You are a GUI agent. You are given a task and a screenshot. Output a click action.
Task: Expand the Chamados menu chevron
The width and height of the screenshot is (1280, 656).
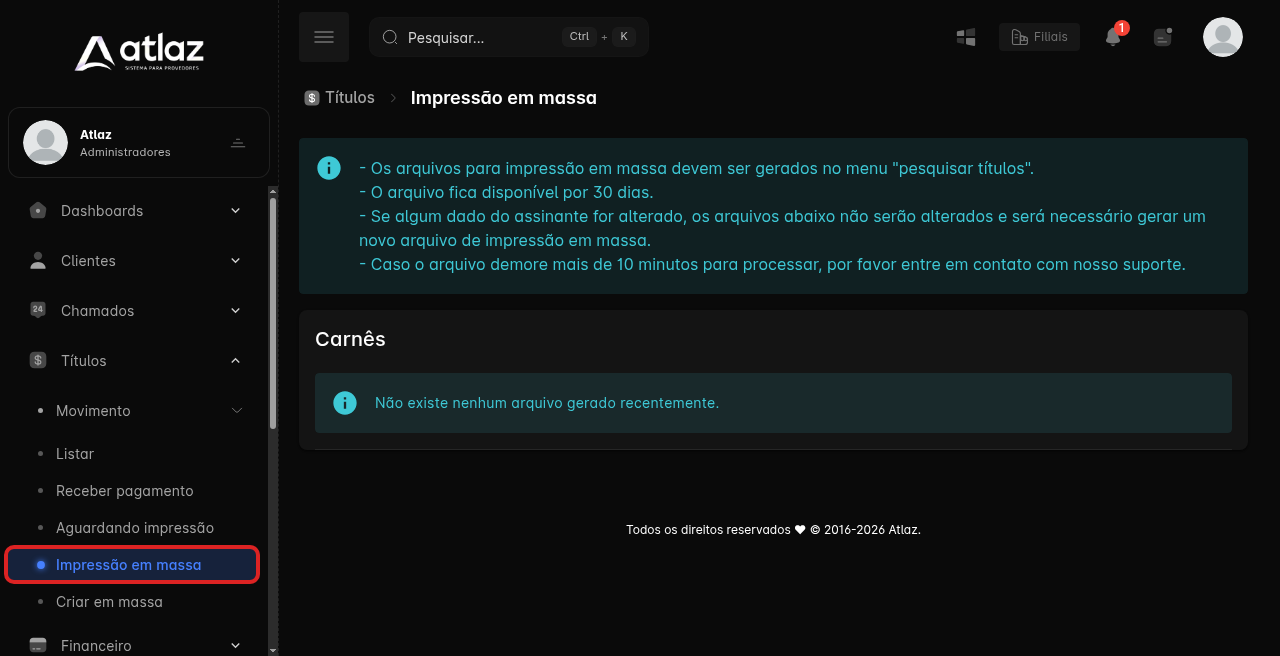coord(236,310)
